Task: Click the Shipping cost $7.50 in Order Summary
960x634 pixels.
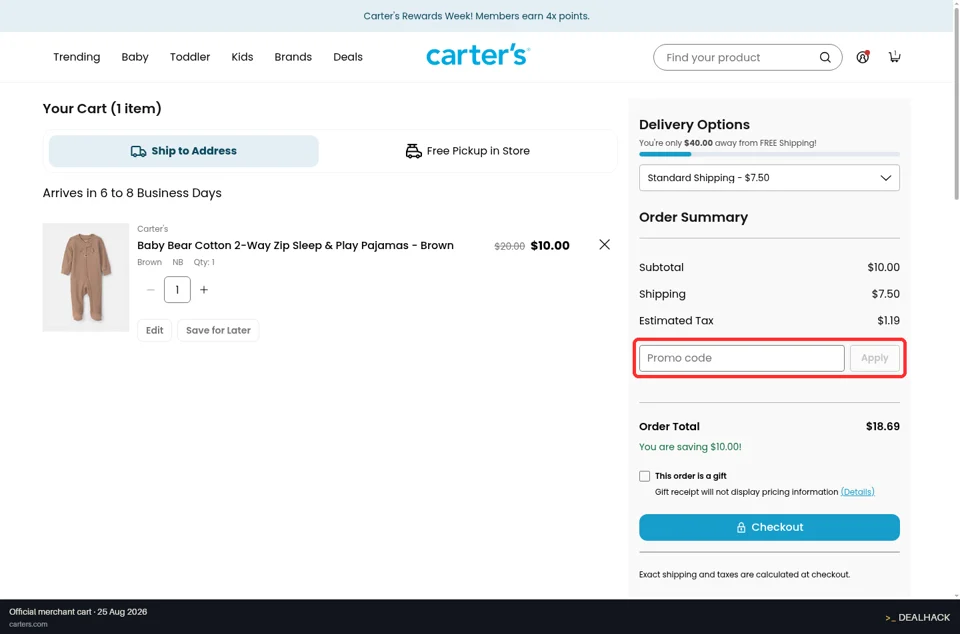Action: tap(885, 294)
